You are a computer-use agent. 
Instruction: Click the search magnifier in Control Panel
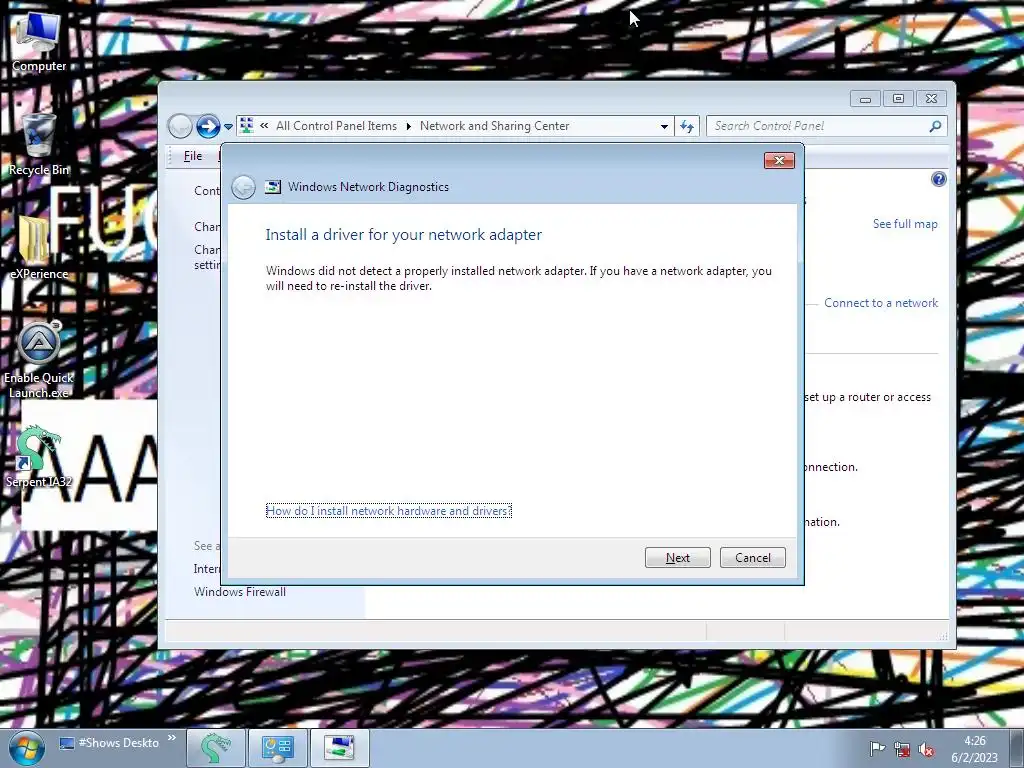[935, 126]
